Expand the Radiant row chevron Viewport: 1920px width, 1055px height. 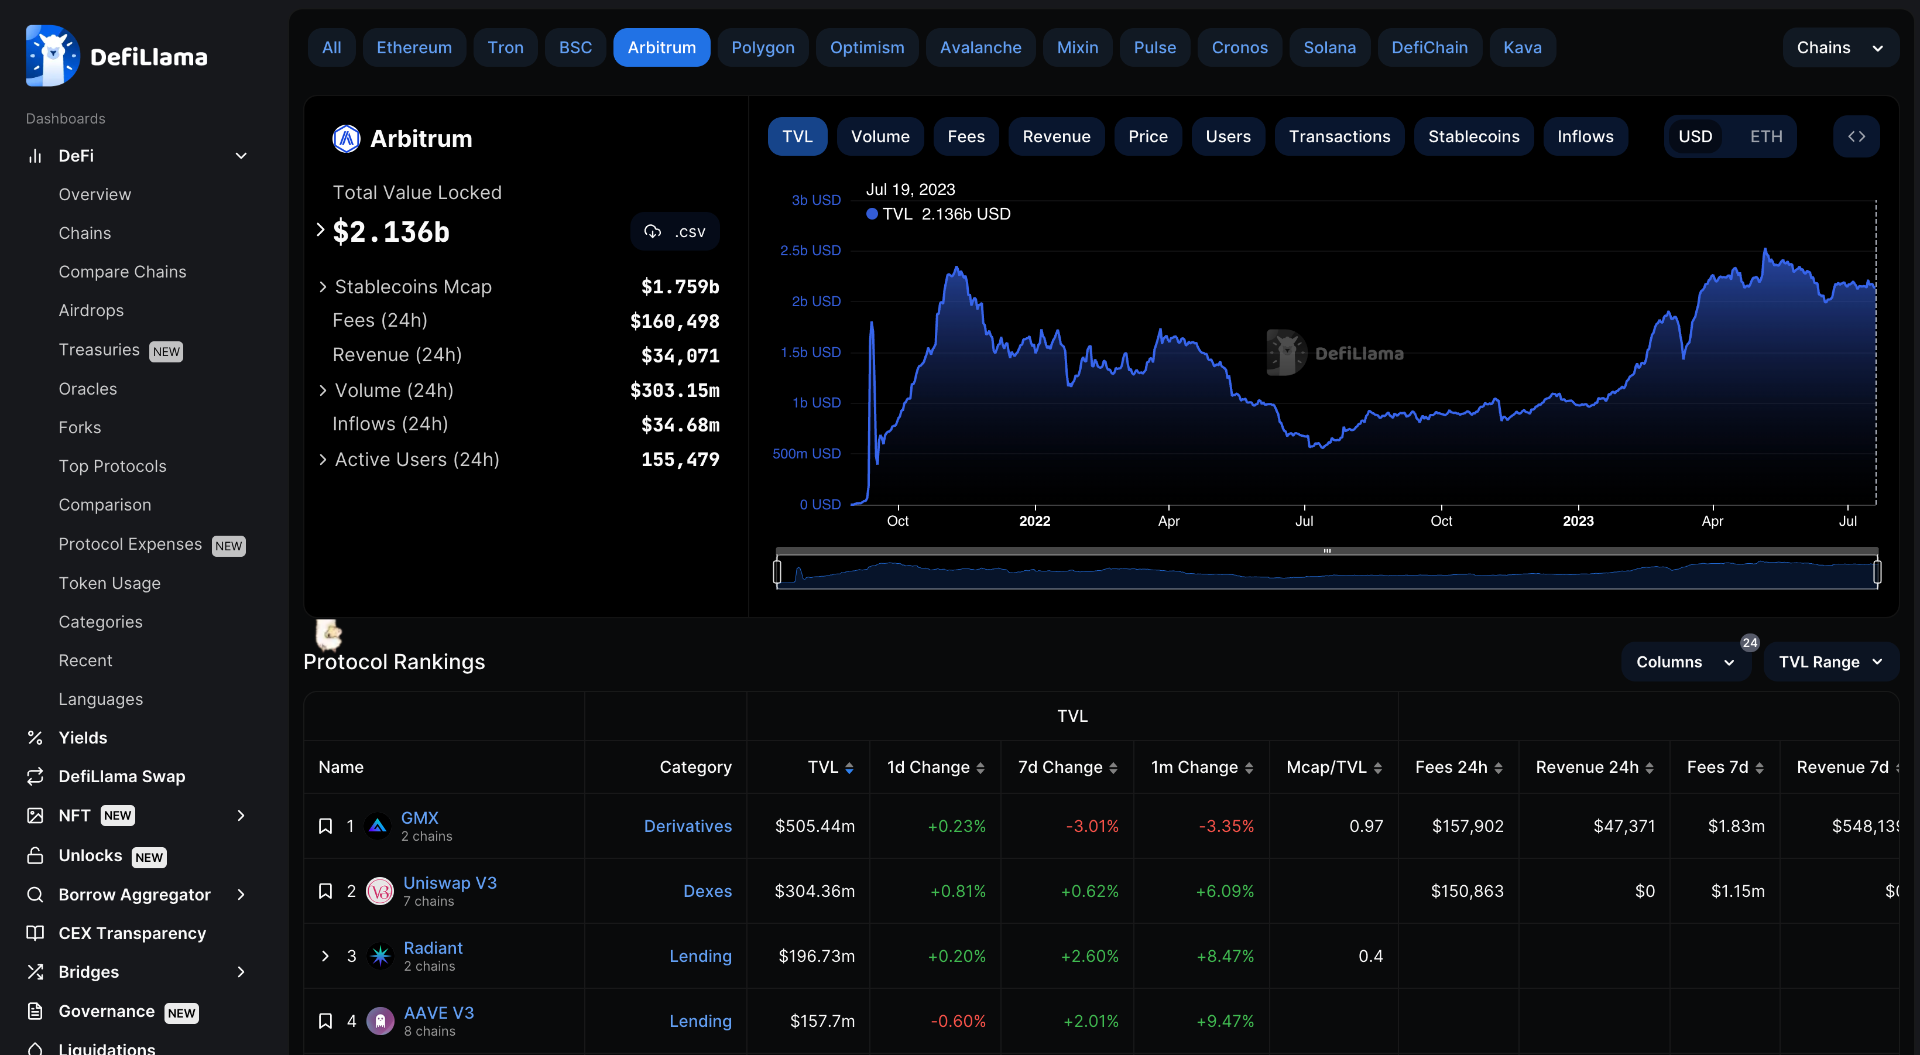tap(325, 956)
